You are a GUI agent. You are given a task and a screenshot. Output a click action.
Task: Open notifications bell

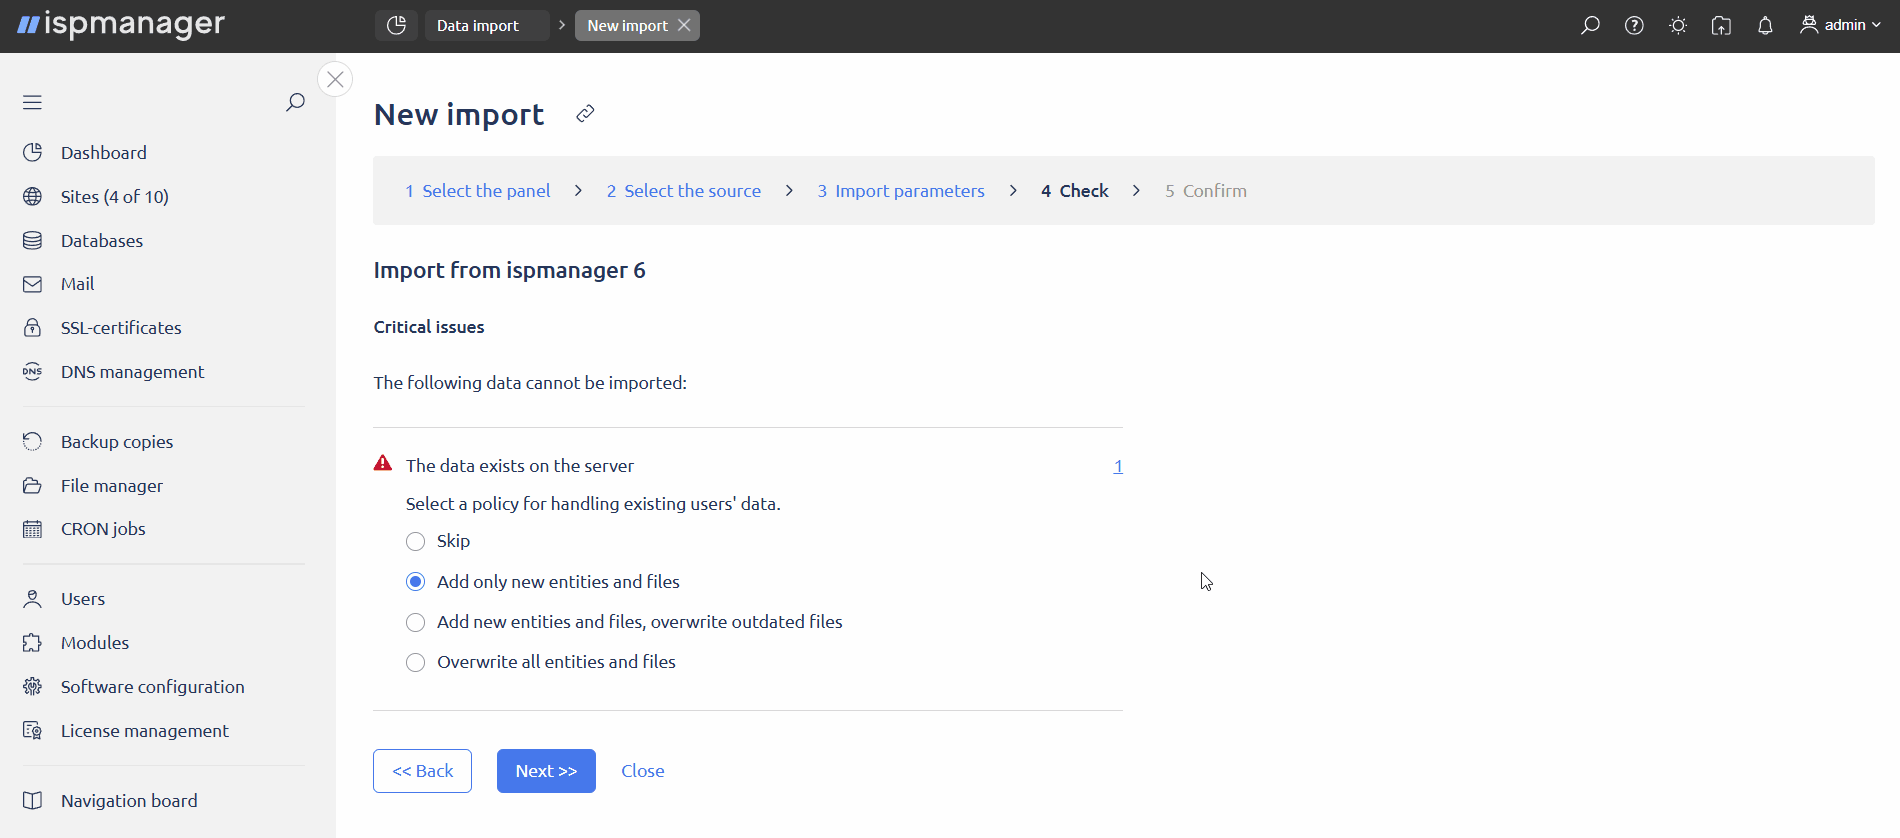click(1765, 25)
